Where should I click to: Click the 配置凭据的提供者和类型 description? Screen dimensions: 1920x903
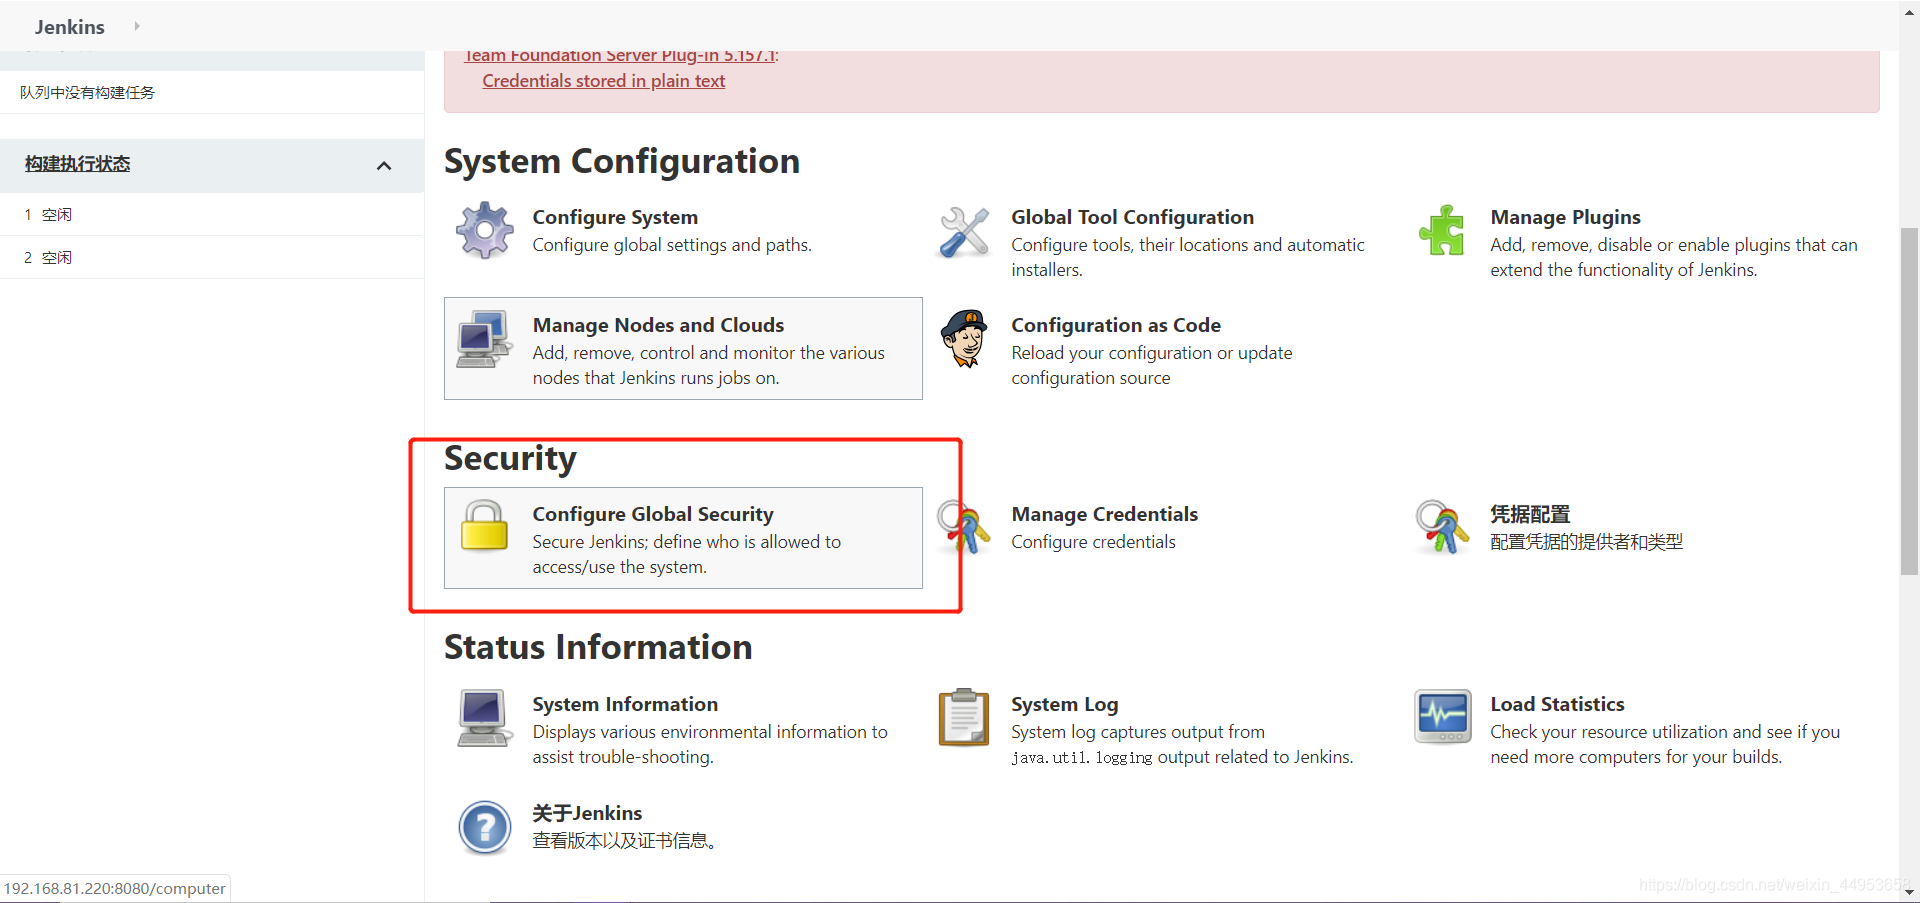pos(1586,542)
